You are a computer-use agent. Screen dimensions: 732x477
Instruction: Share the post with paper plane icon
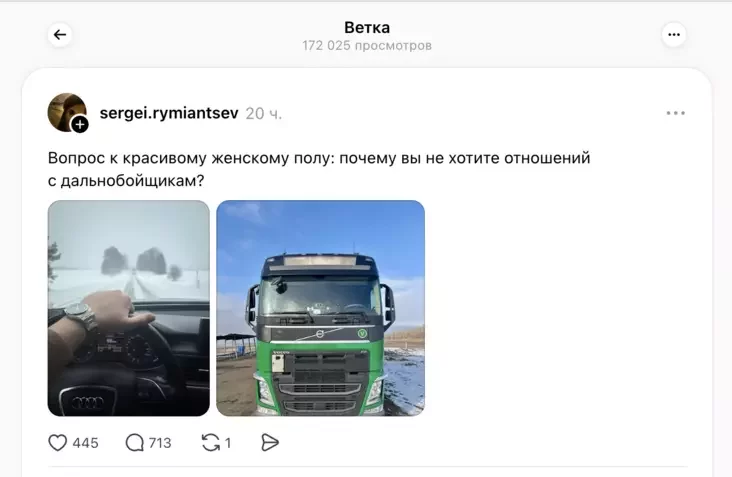(270, 442)
